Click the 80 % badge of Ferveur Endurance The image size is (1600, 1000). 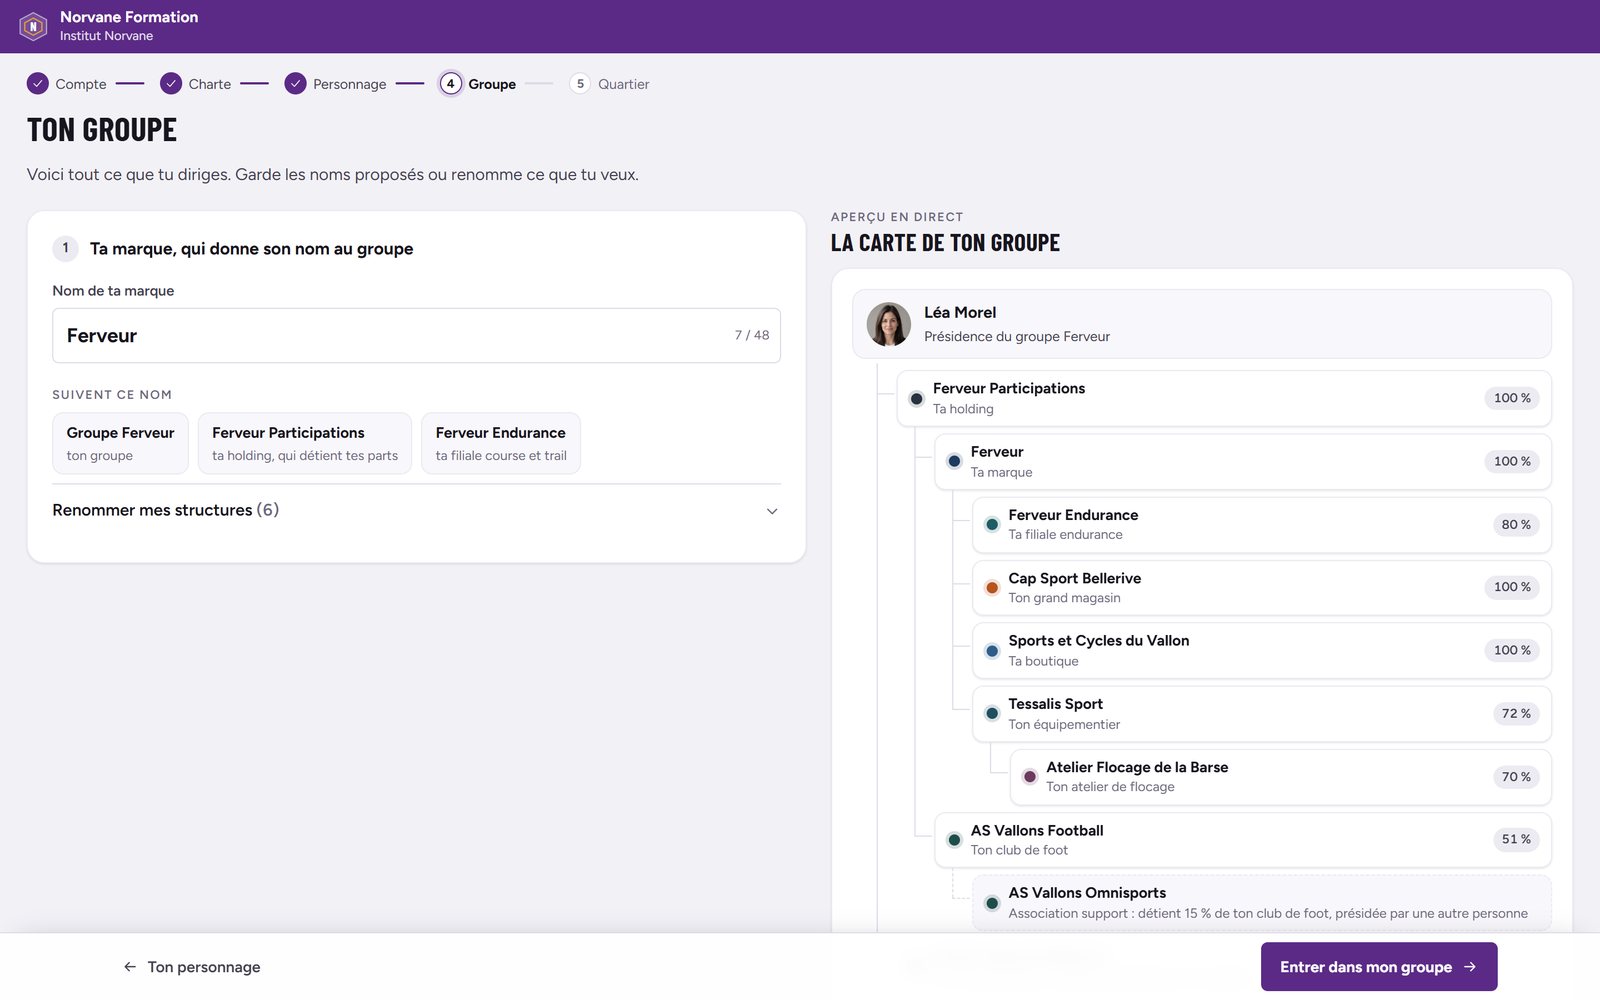coord(1516,524)
